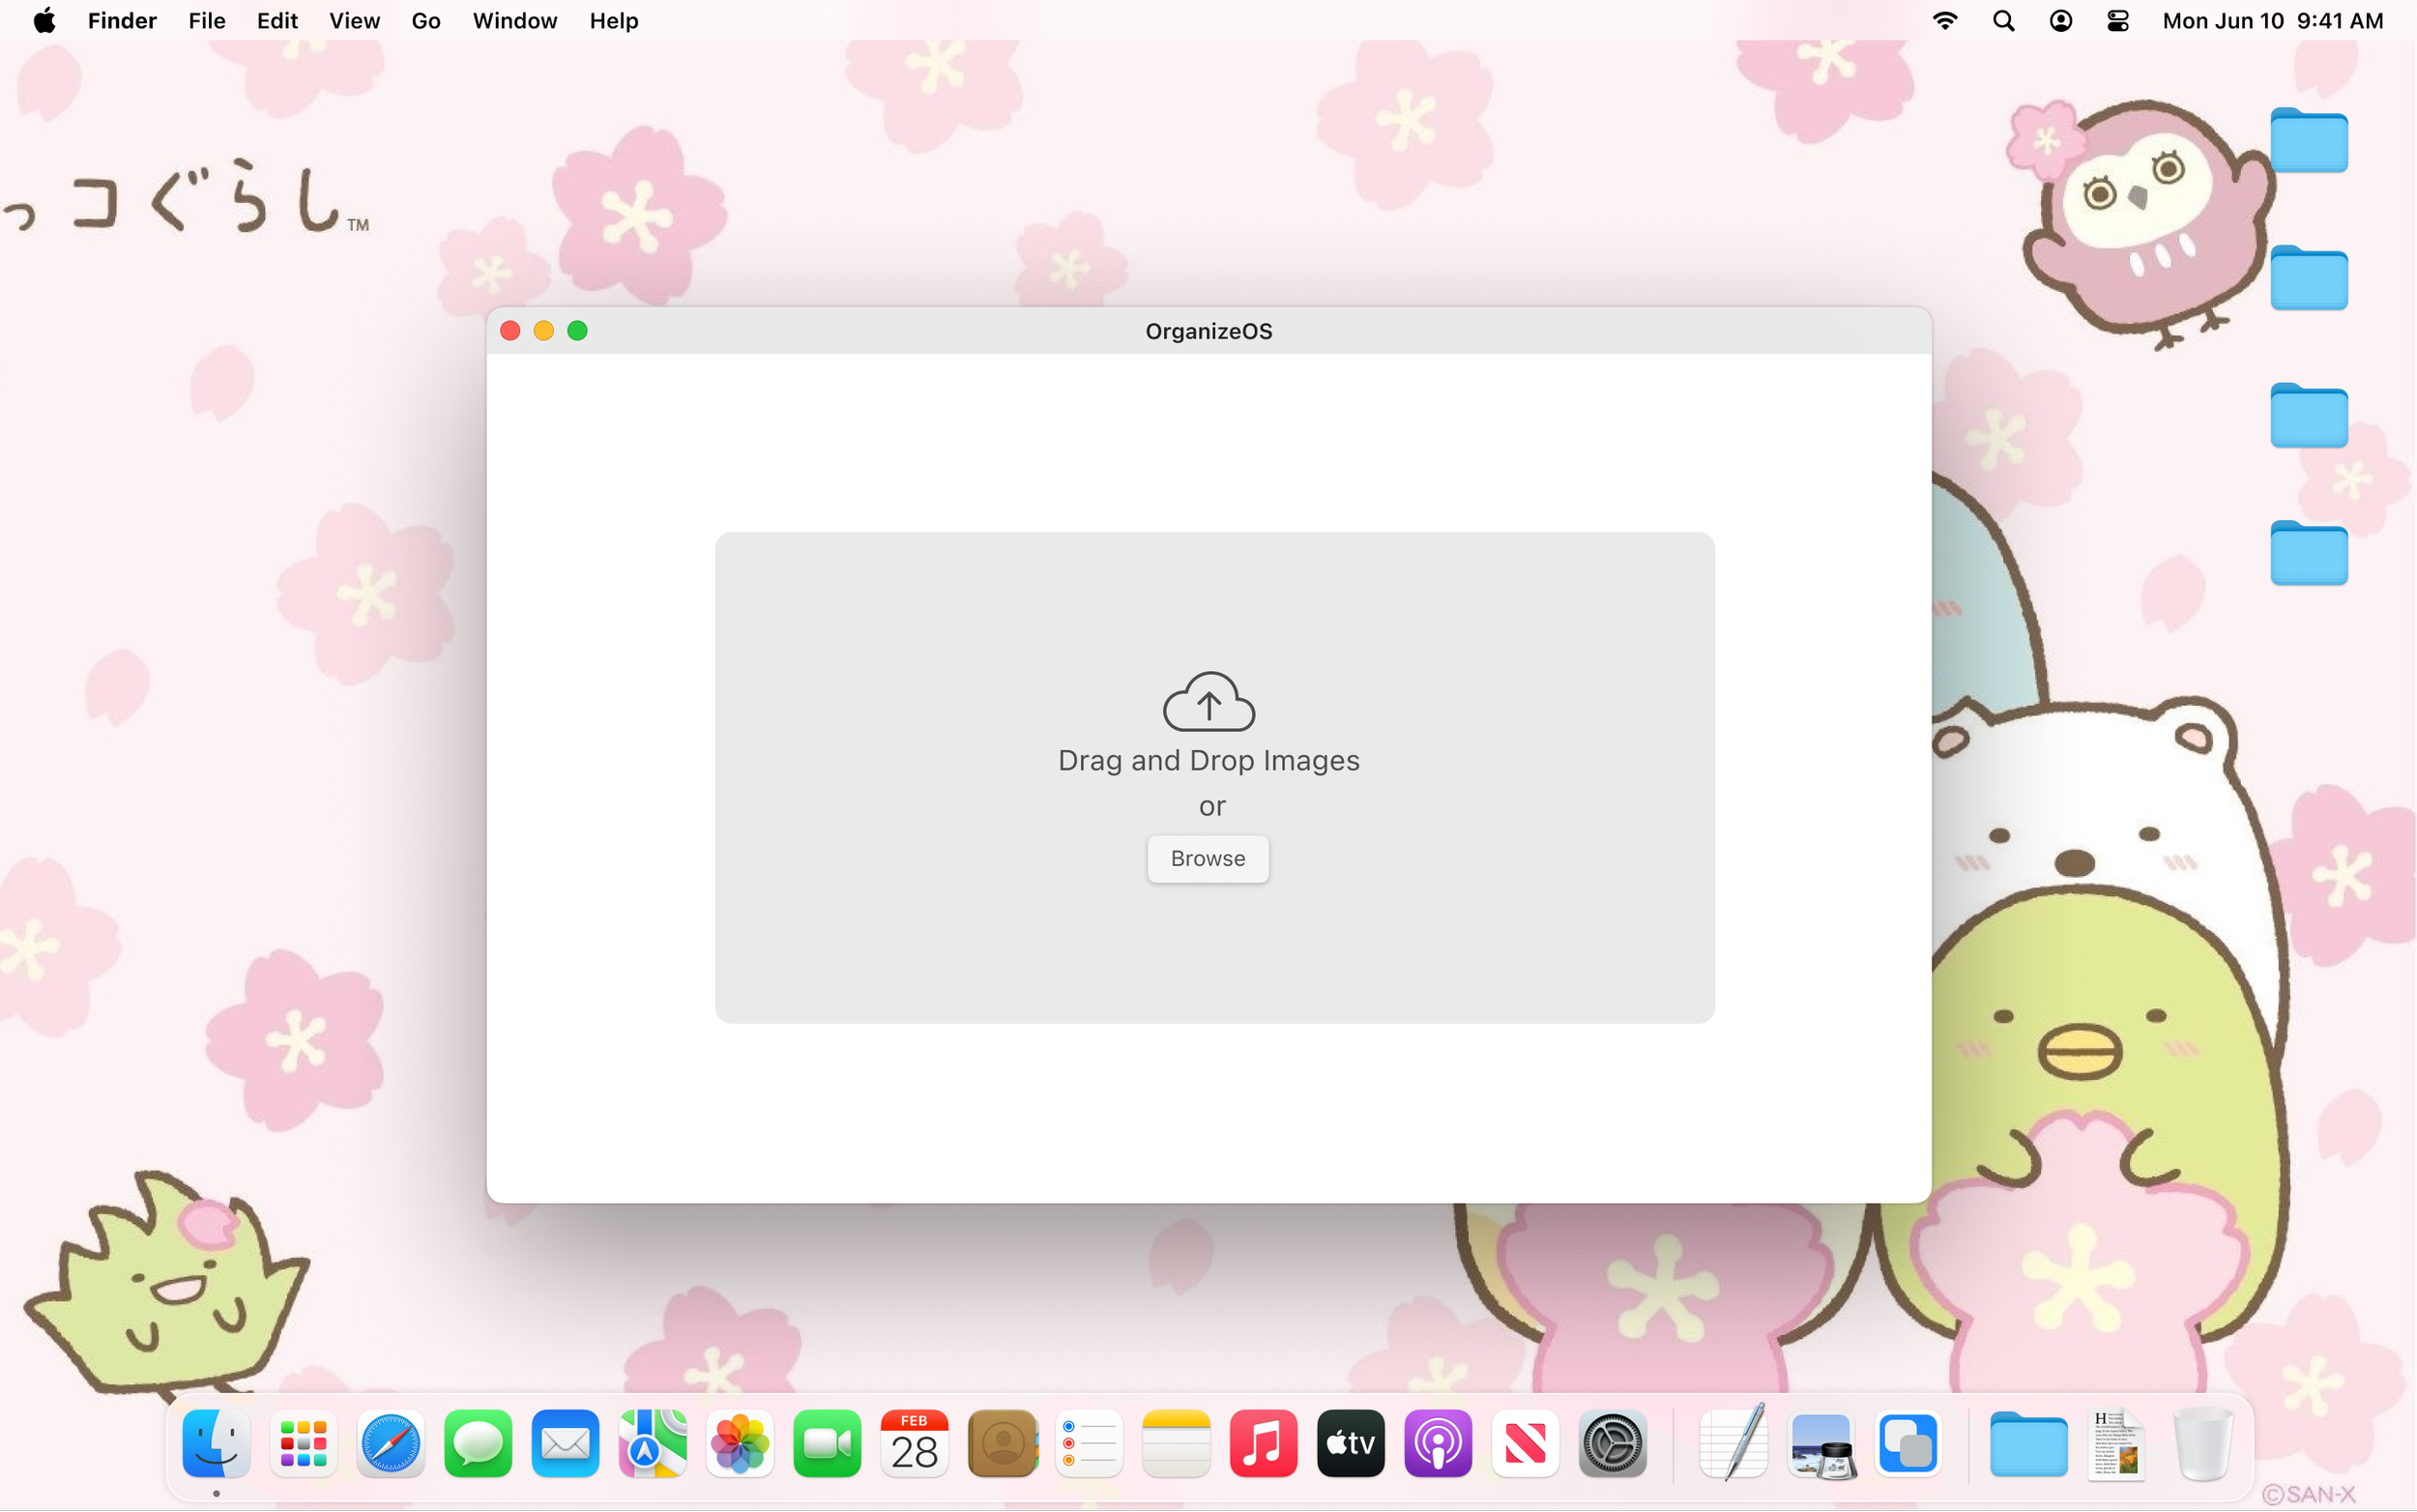Select the bottom desktop folder
2417x1512 pixels.
[2308, 553]
